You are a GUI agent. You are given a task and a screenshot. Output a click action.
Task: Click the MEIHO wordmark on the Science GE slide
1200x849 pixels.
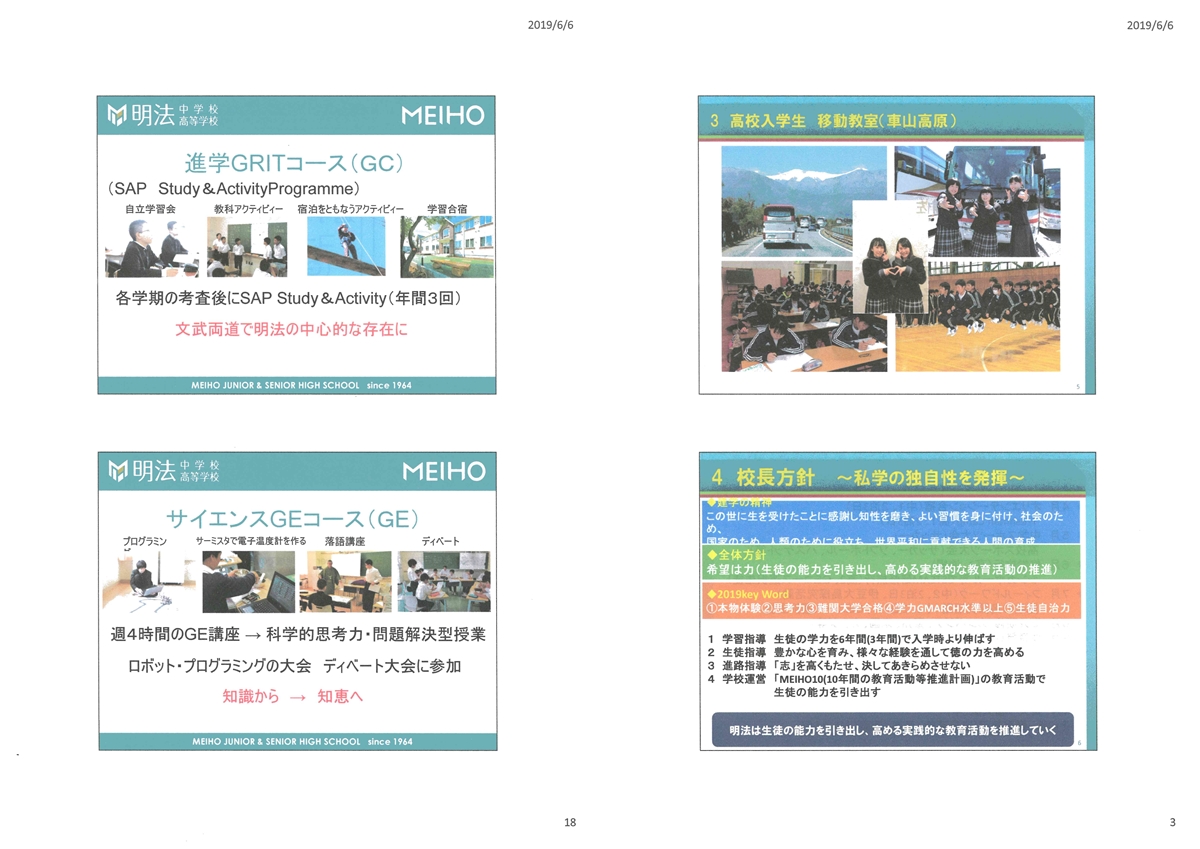(x=442, y=471)
